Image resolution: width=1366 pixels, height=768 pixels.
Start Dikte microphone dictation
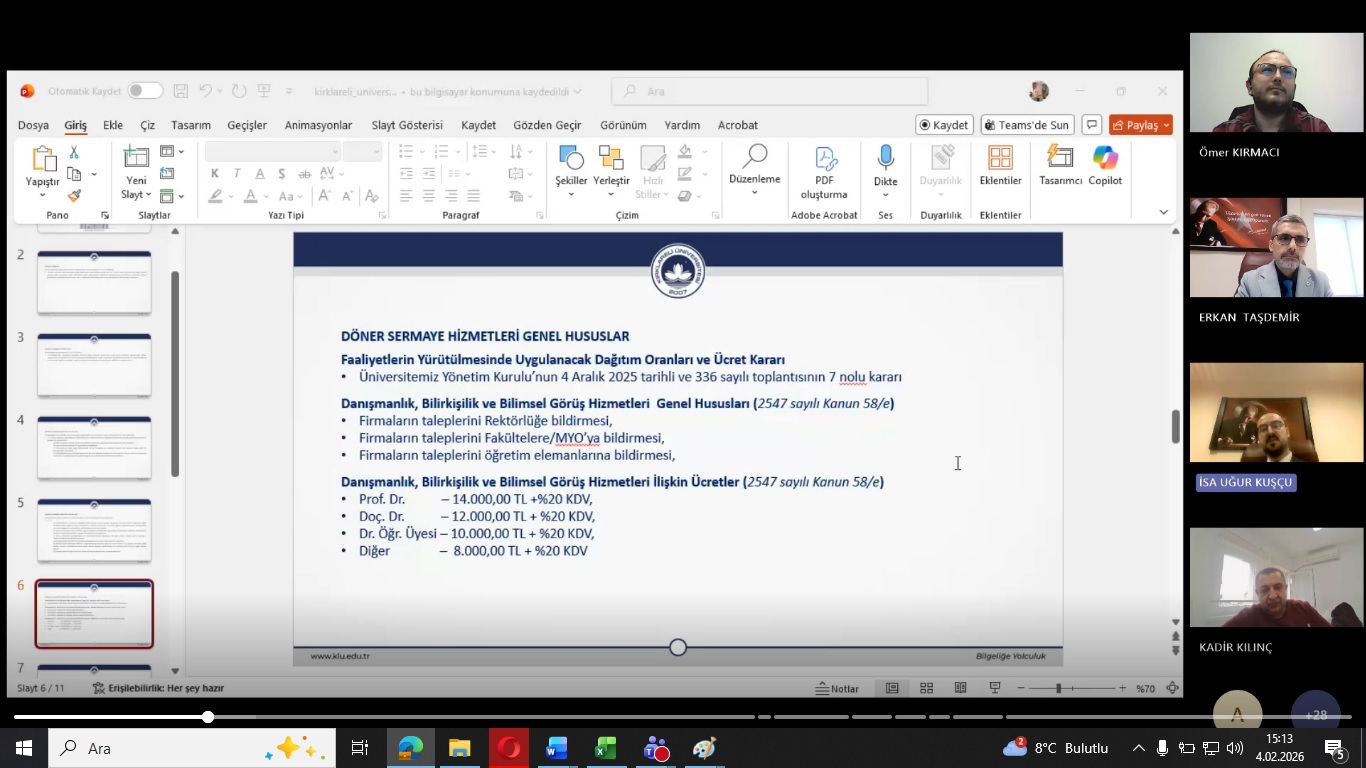[x=885, y=159]
